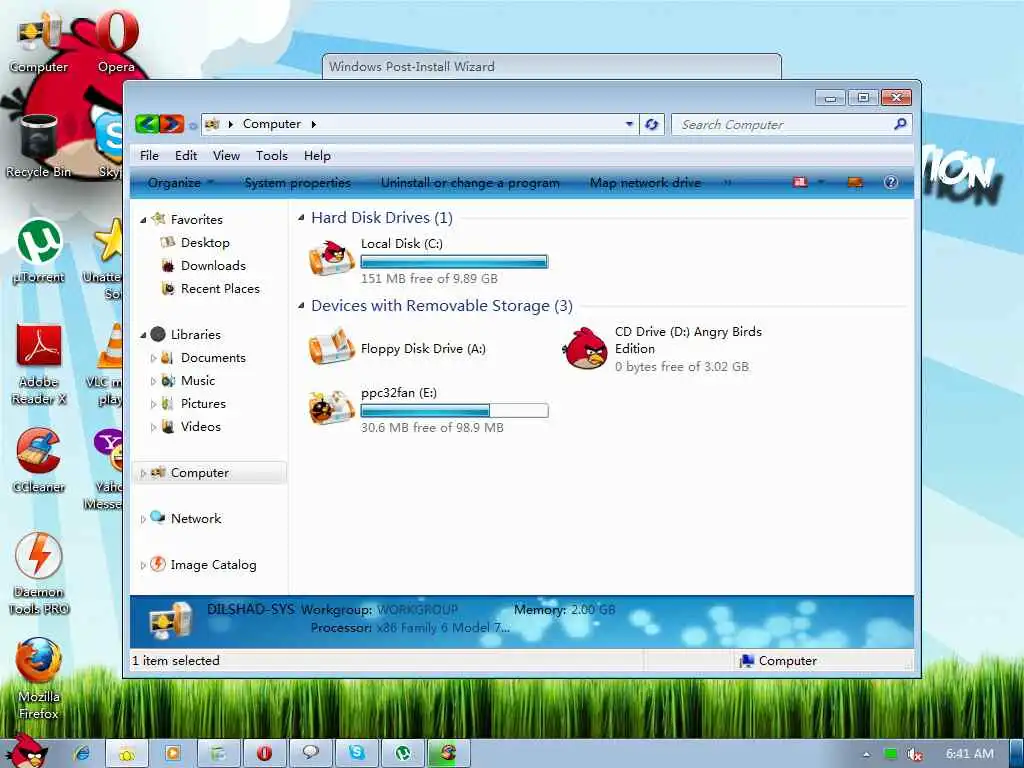Click the search magnifier icon
The height and width of the screenshot is (768, 1024).
click(x=900, y=123)
